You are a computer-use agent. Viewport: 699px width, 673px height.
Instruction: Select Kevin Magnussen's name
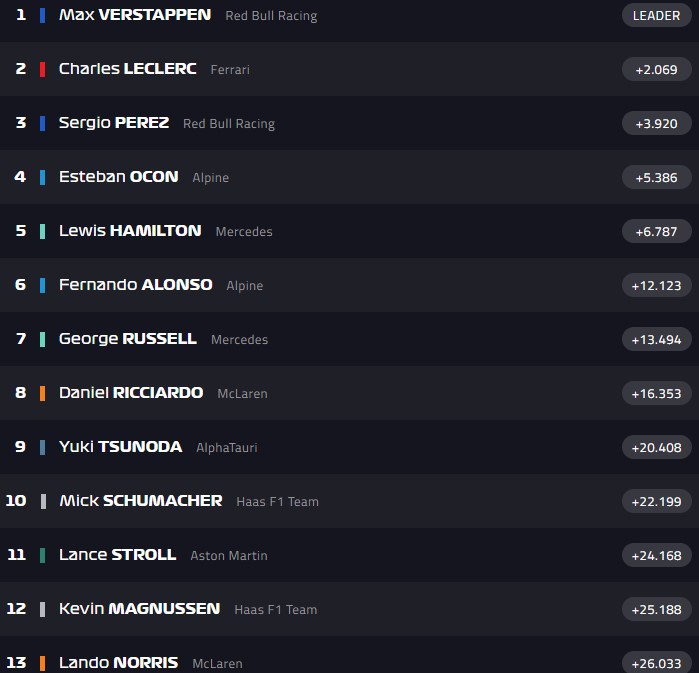(x=139, y=609)
